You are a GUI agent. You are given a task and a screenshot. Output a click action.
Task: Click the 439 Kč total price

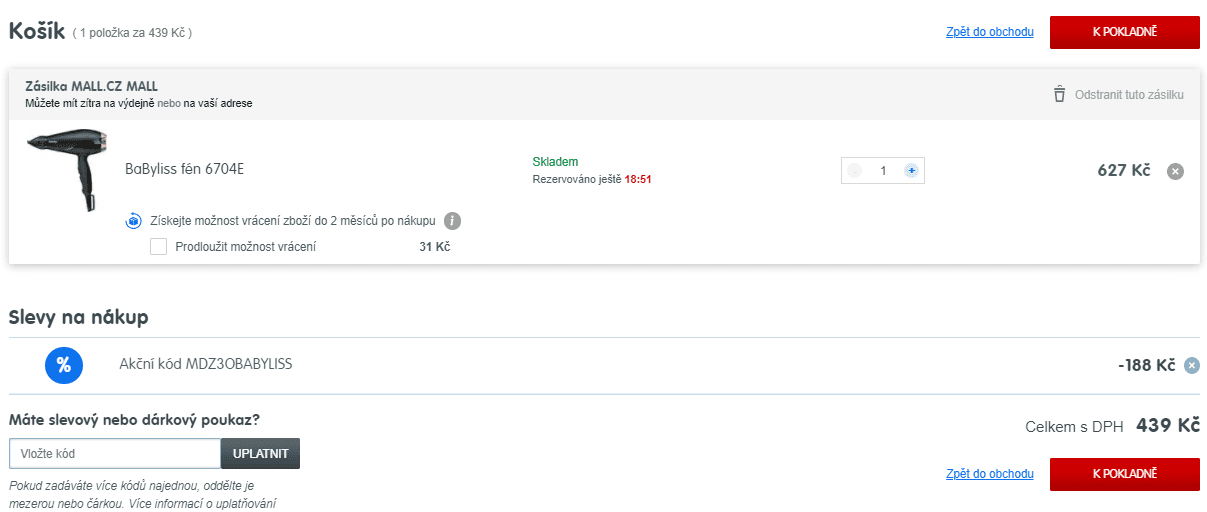click(1168, 426)
